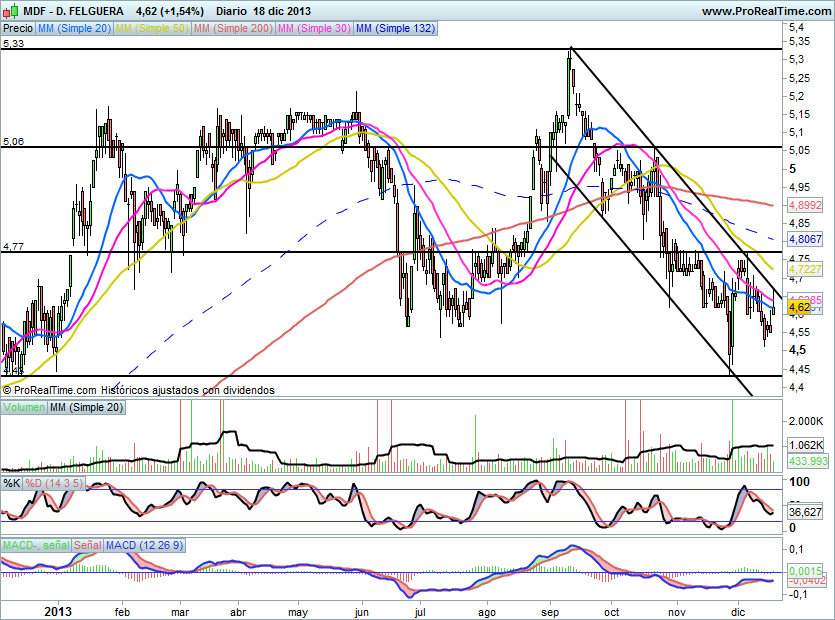
Task: Click the jun month marker
Action: [362, 613]
